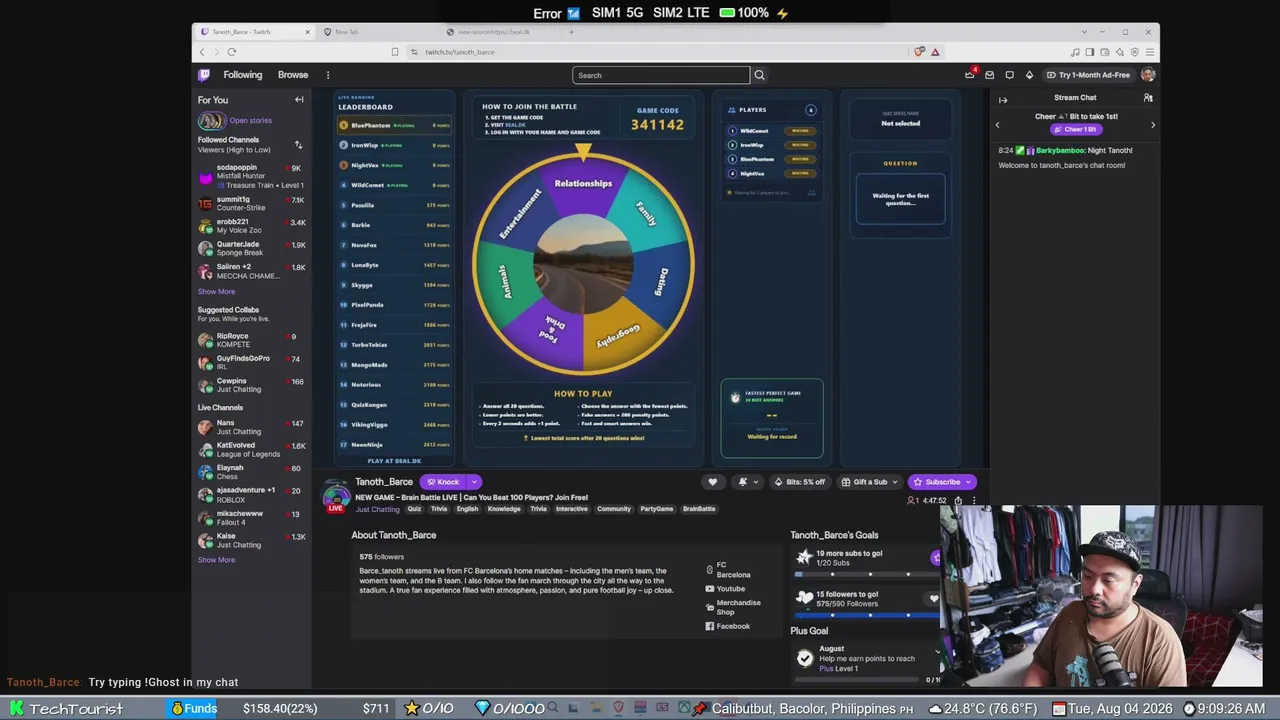
Task: Click the Cheer 1 Bit button
Action: coord(1076,130)
